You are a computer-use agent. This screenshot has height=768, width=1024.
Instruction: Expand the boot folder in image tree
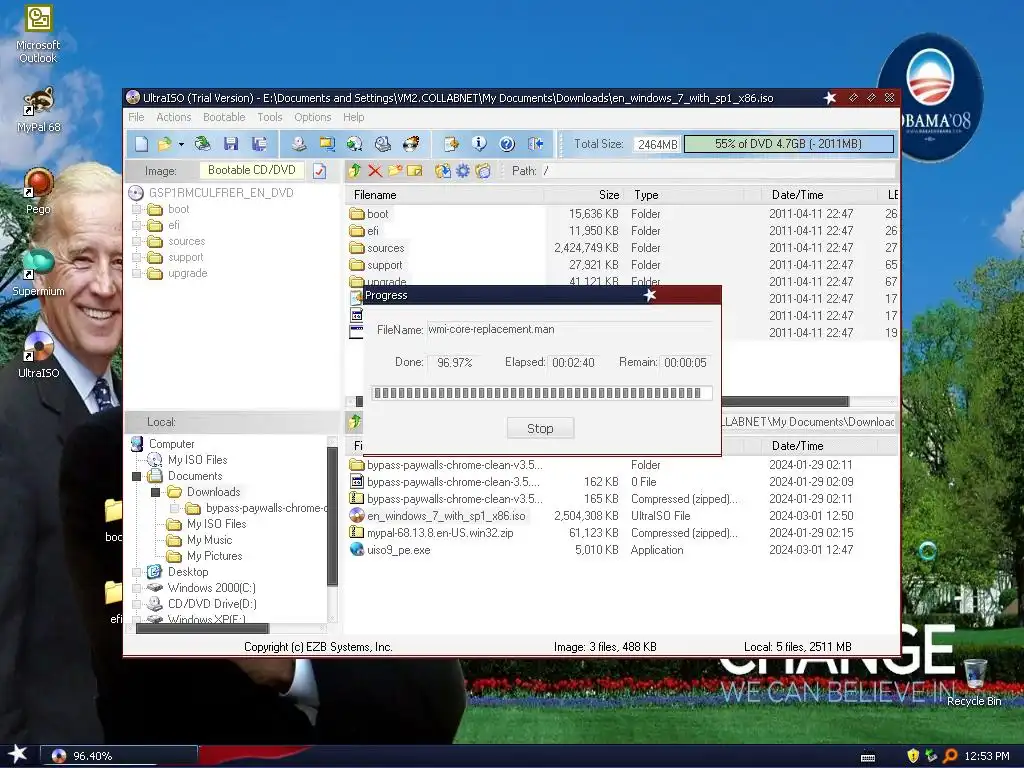[136, 209]
